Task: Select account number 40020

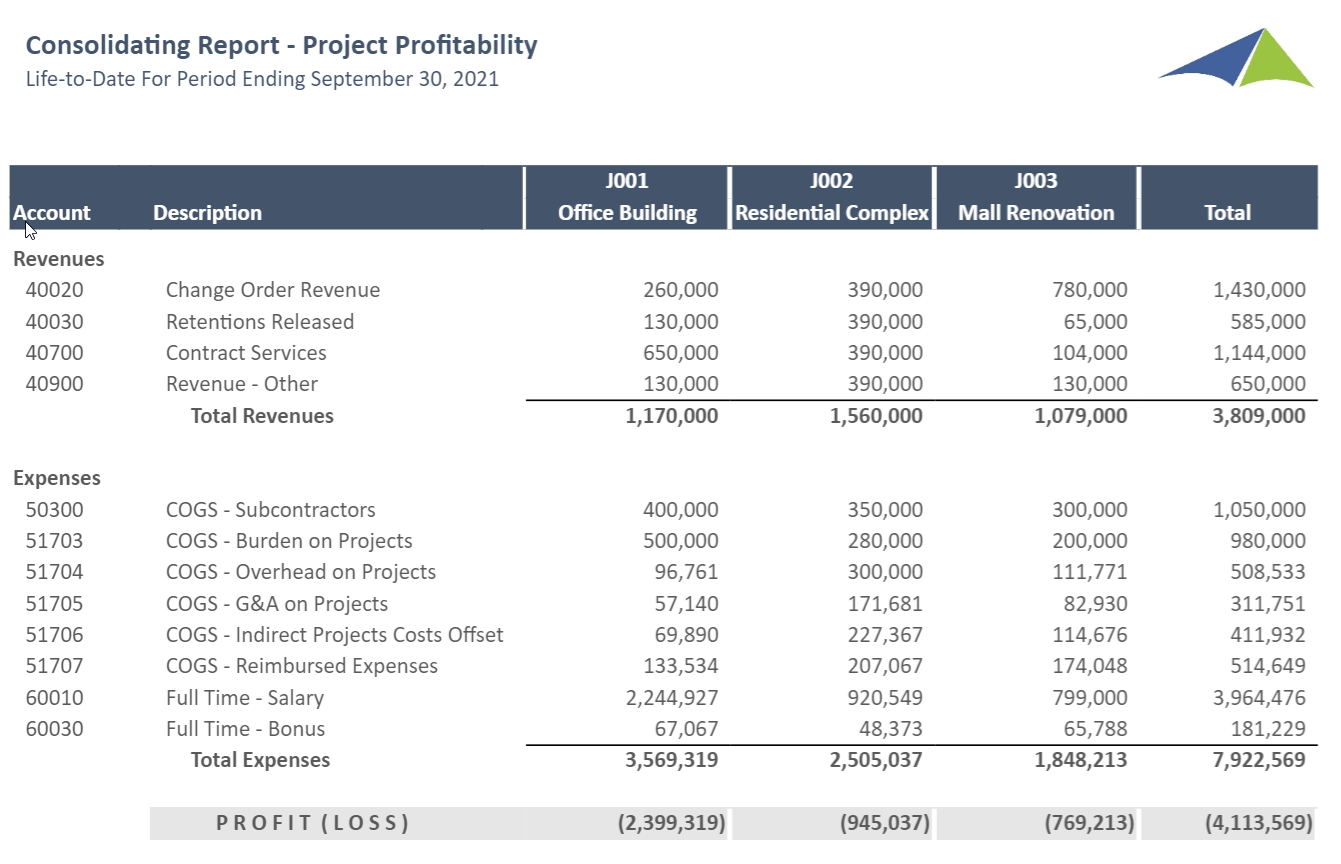Action: 55,290
